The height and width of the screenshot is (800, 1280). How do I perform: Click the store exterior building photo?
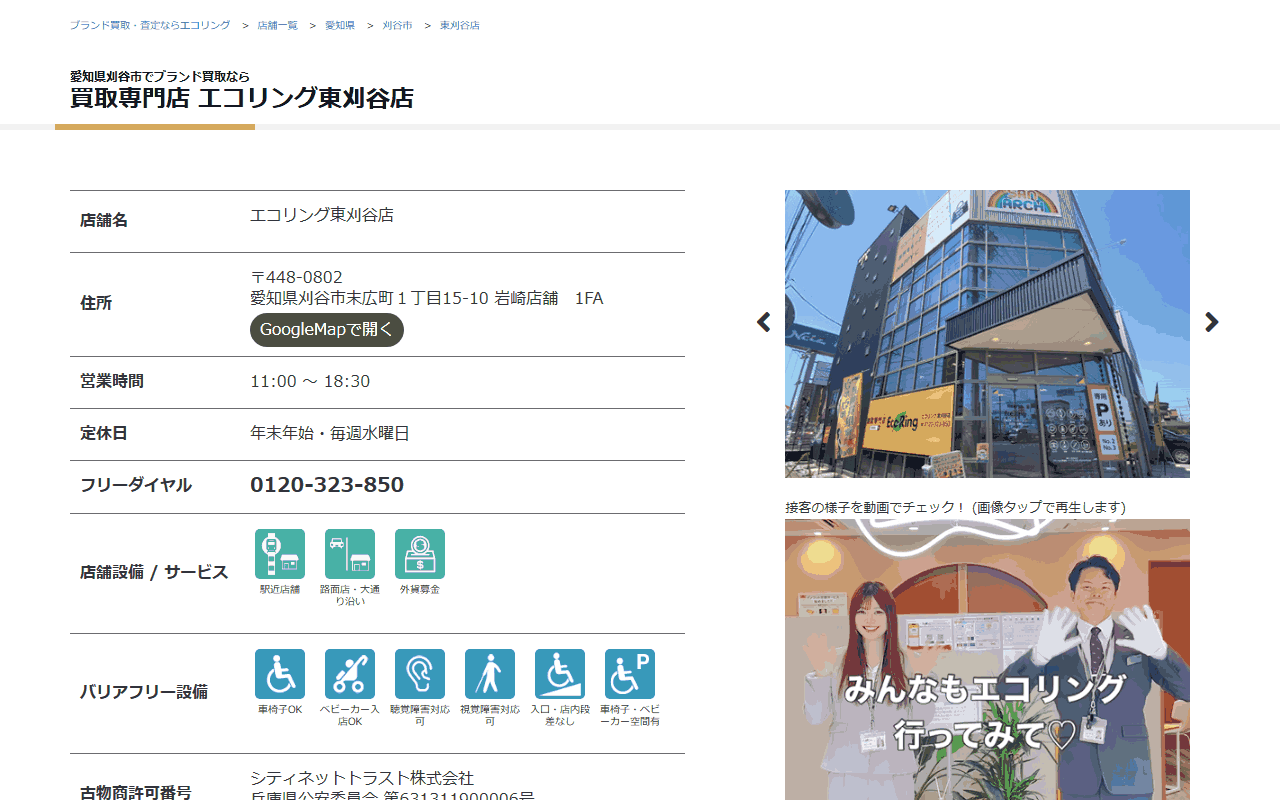[987, 334]
